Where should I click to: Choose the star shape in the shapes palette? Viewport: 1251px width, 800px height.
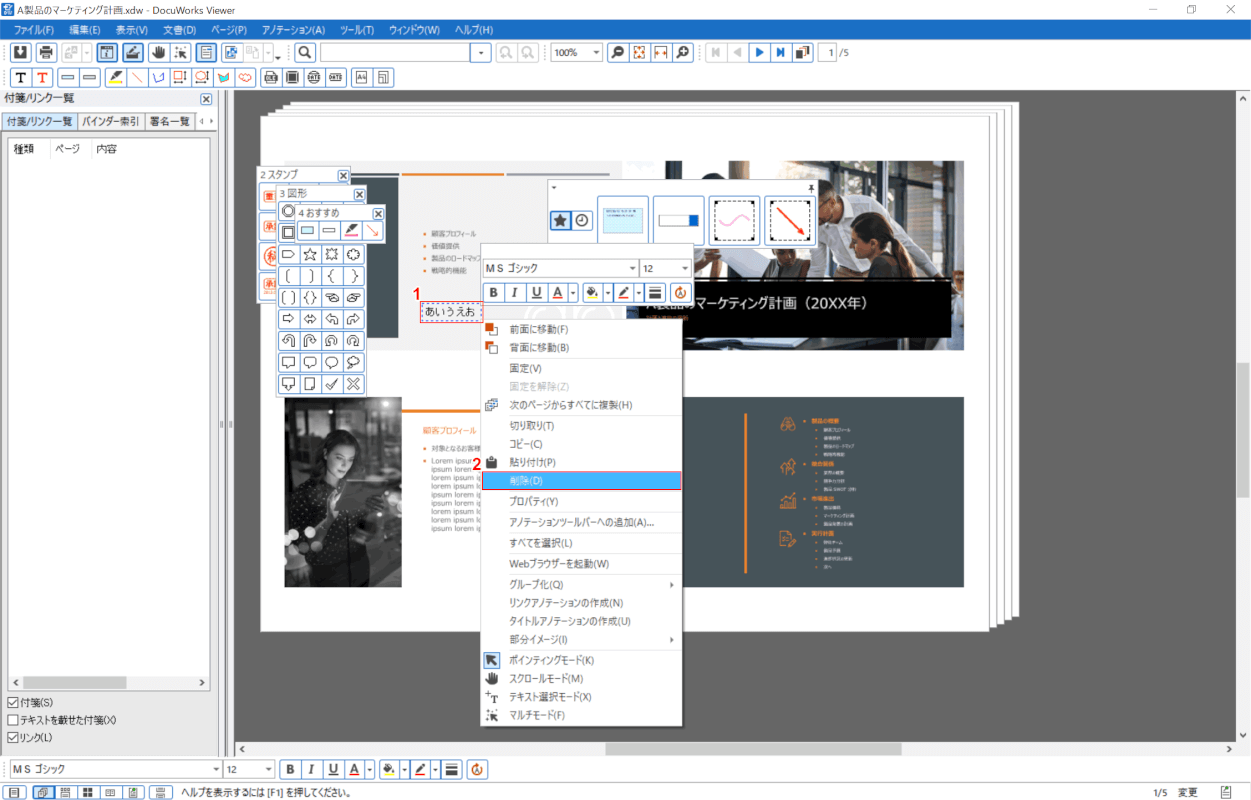pyautogui.click(x=310, y=255)
